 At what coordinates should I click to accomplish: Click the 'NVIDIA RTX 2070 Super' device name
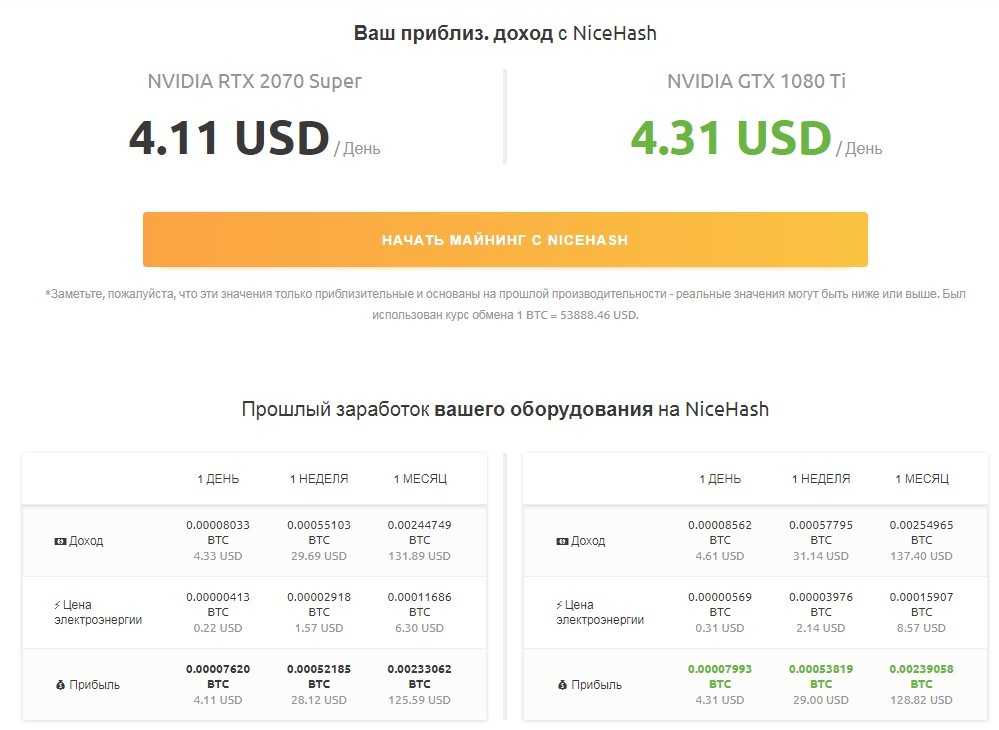(254, 82)
